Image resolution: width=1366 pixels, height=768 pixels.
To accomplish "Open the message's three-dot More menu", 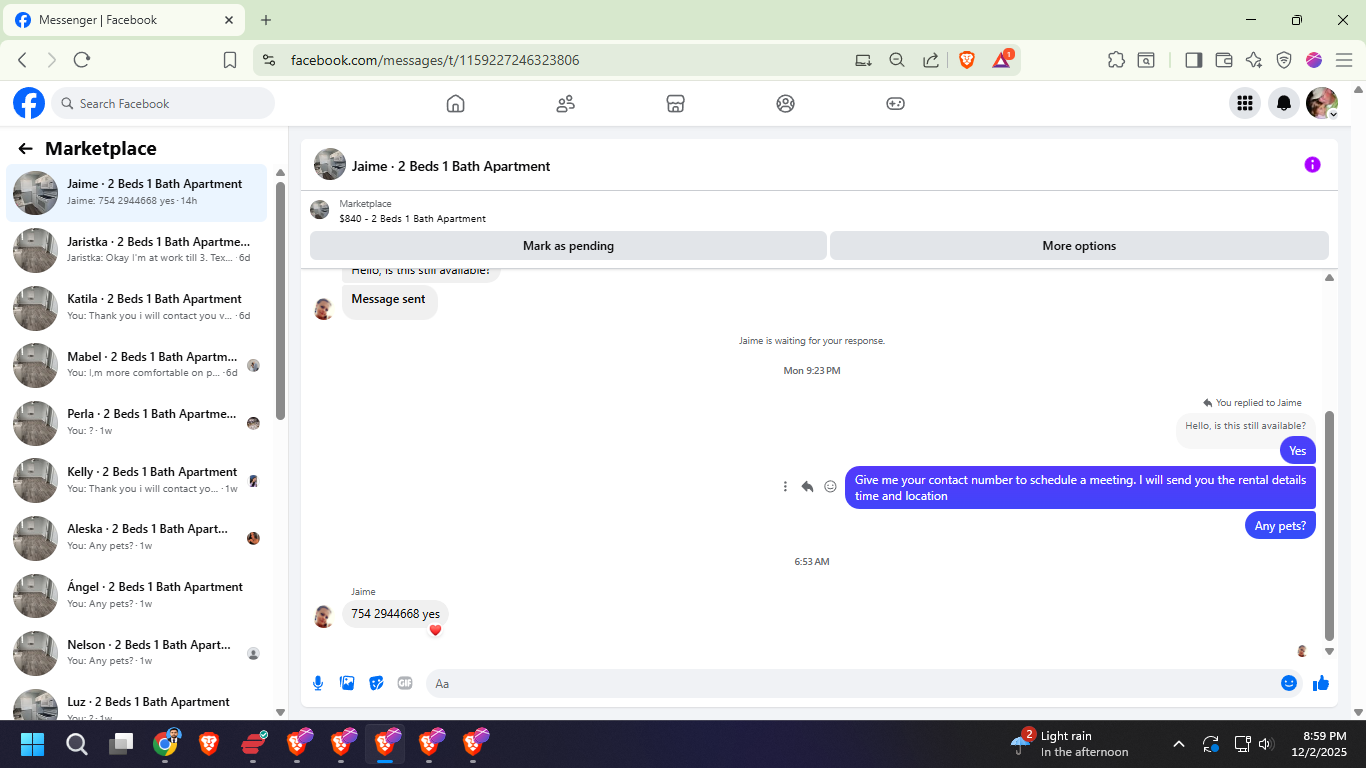I will (785, 487).
